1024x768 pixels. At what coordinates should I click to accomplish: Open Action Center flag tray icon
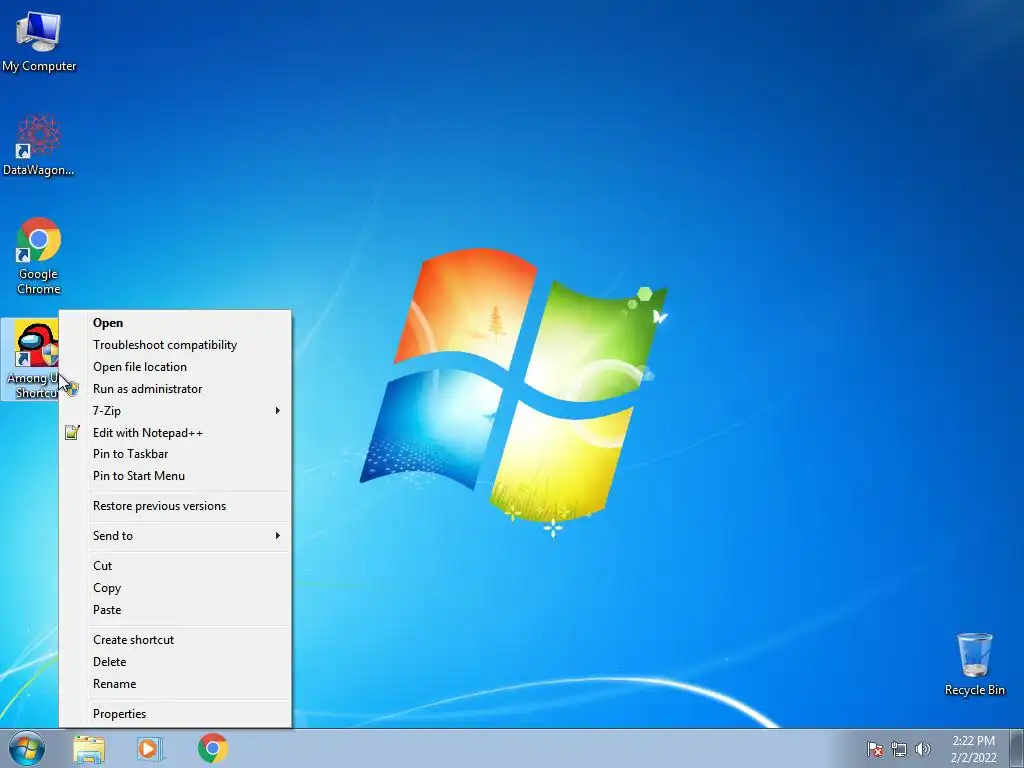(874, 749)
